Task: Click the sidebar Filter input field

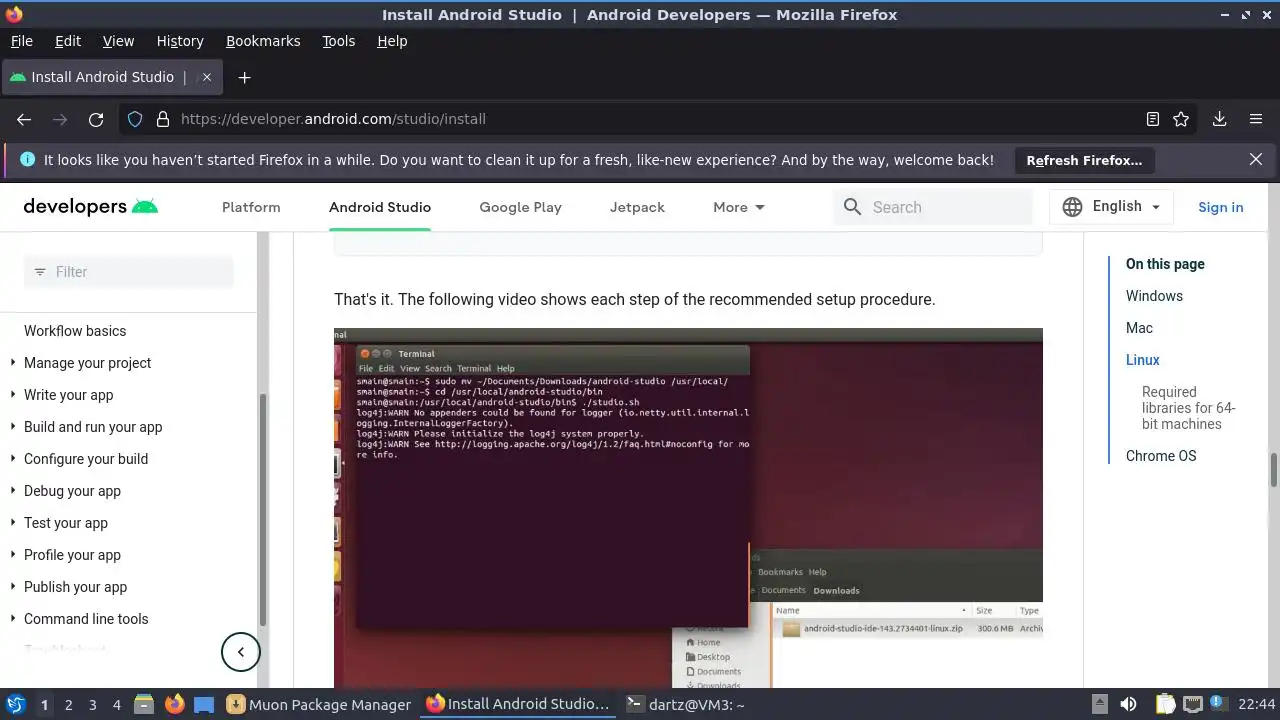Action: (x=129, y=272)
